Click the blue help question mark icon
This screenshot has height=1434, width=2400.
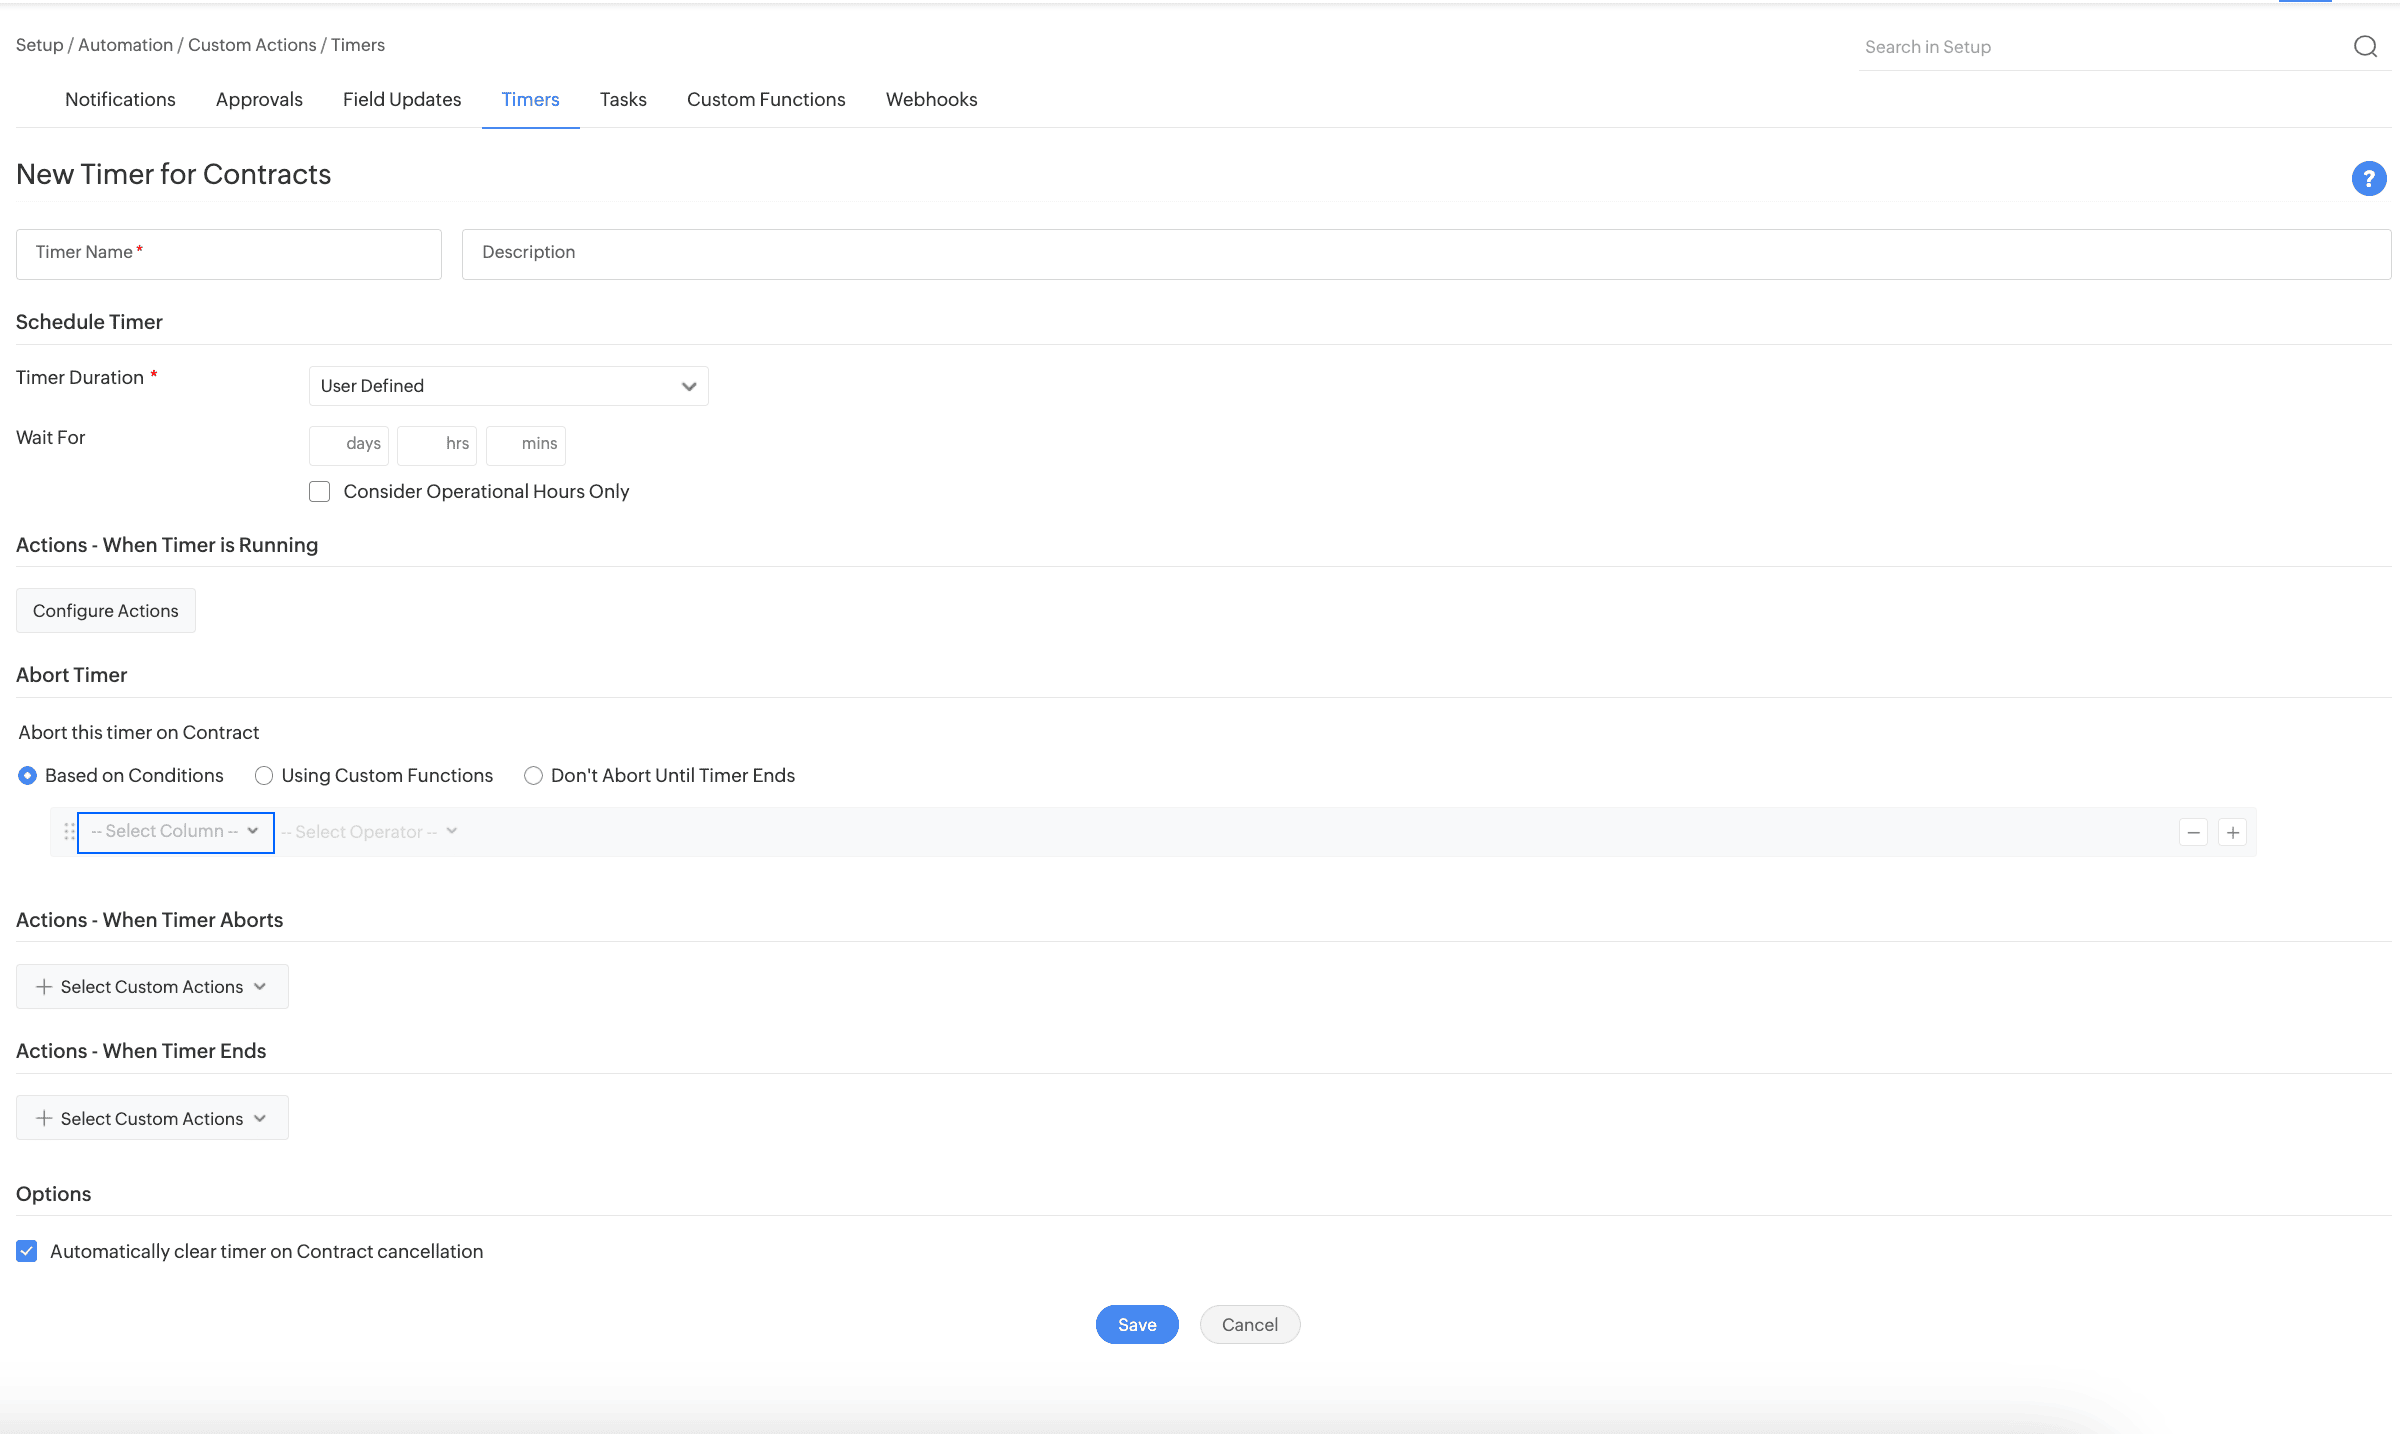2368,179
